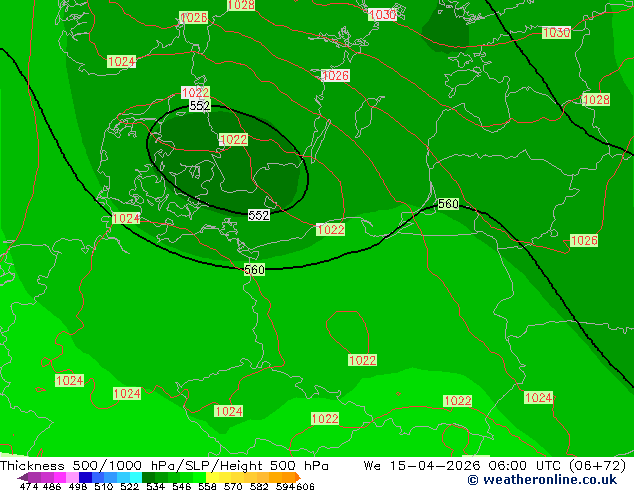Click the 1022 label just above the forecast date text
Image resolution: width=634 pixels, height=490 pixels.
click(458, 401)
